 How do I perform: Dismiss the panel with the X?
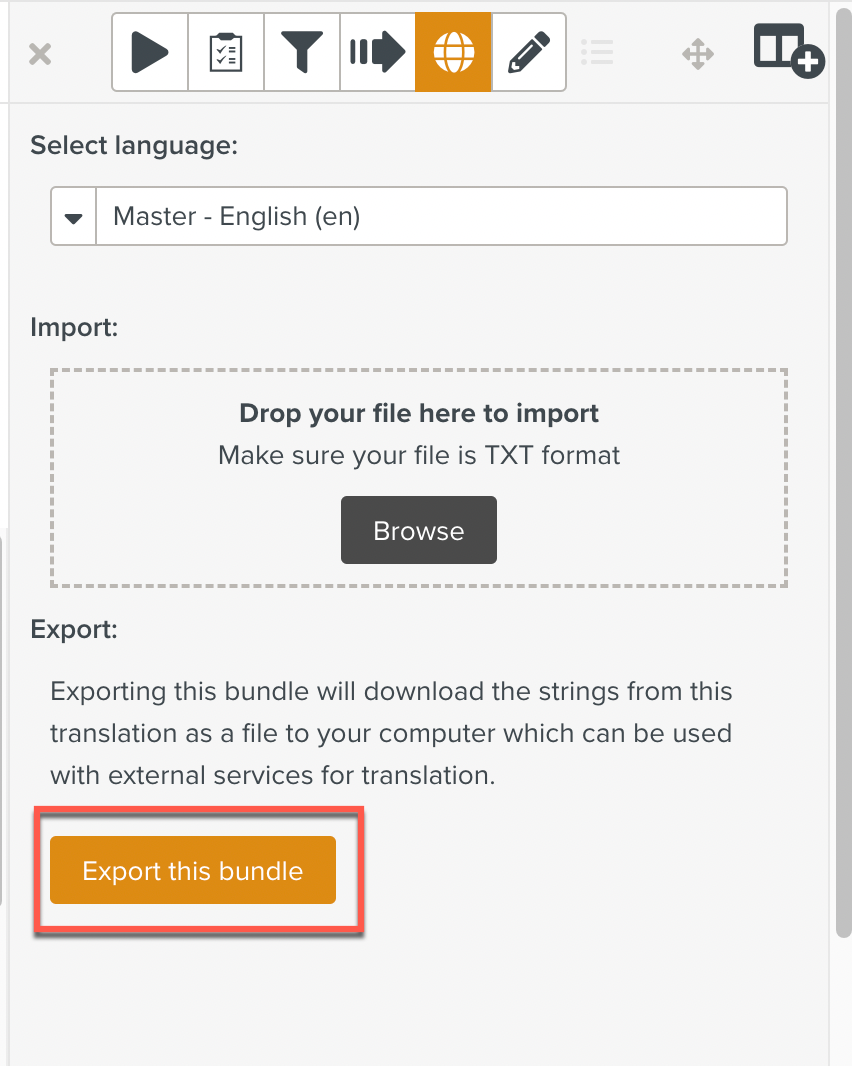pos(38,53)
